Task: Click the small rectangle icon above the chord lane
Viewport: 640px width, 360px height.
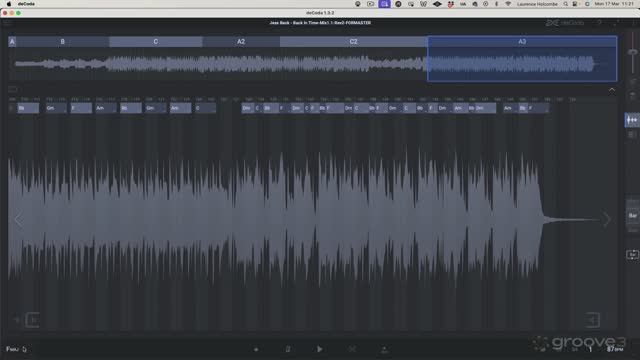Action: pyautogui.click(x=13, y=89)
